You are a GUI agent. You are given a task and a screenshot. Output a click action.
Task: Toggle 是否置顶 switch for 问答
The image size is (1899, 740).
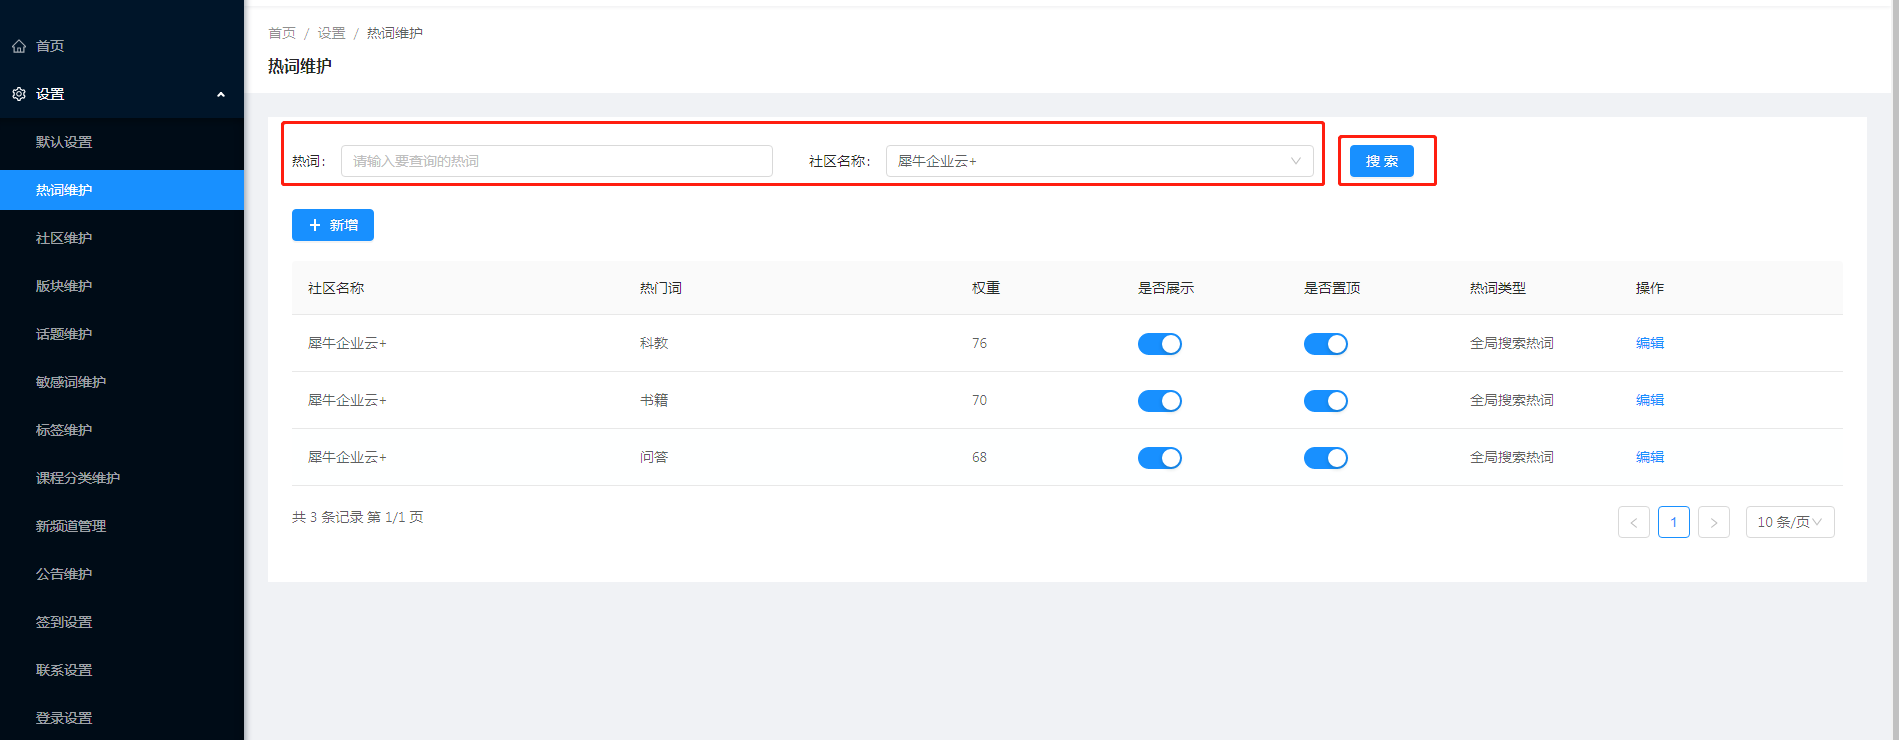point(1326,458)
